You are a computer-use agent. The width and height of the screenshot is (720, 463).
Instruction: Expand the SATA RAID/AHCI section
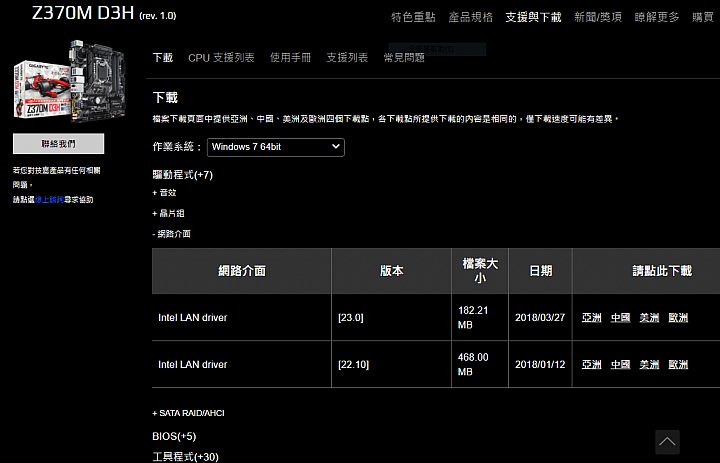coord(188,413)
